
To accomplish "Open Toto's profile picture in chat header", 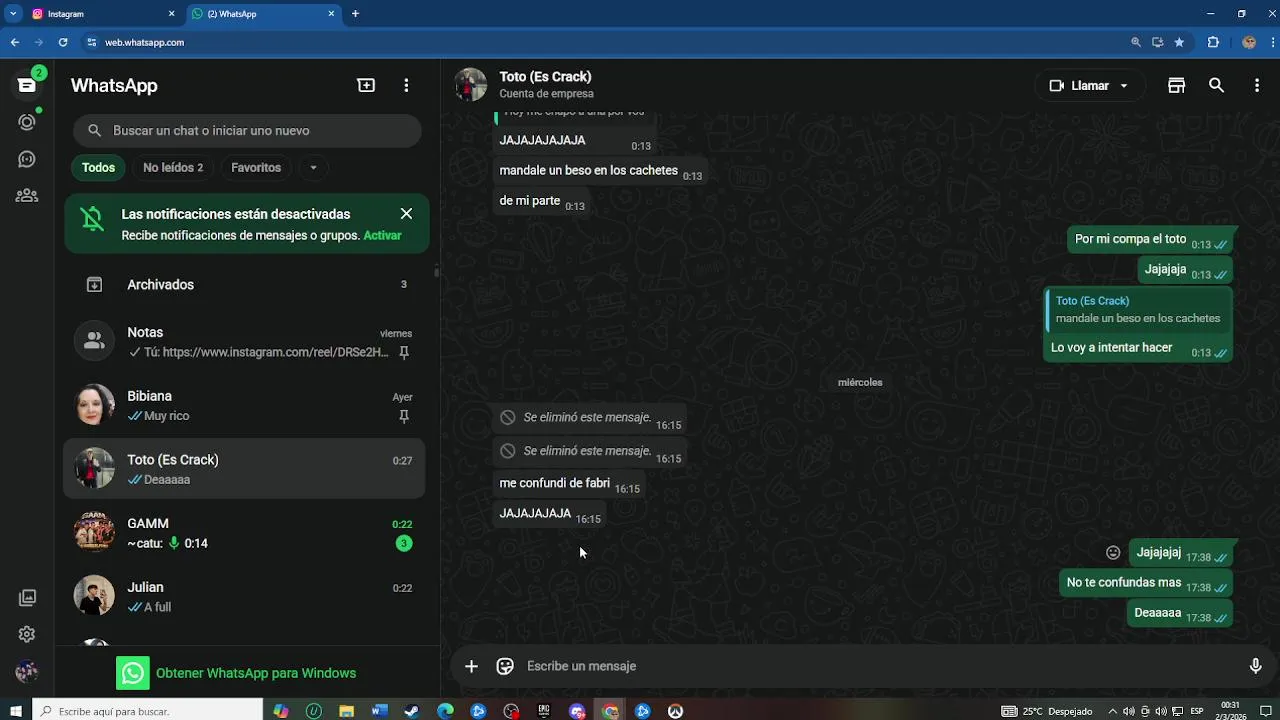I will pos(471,85).
